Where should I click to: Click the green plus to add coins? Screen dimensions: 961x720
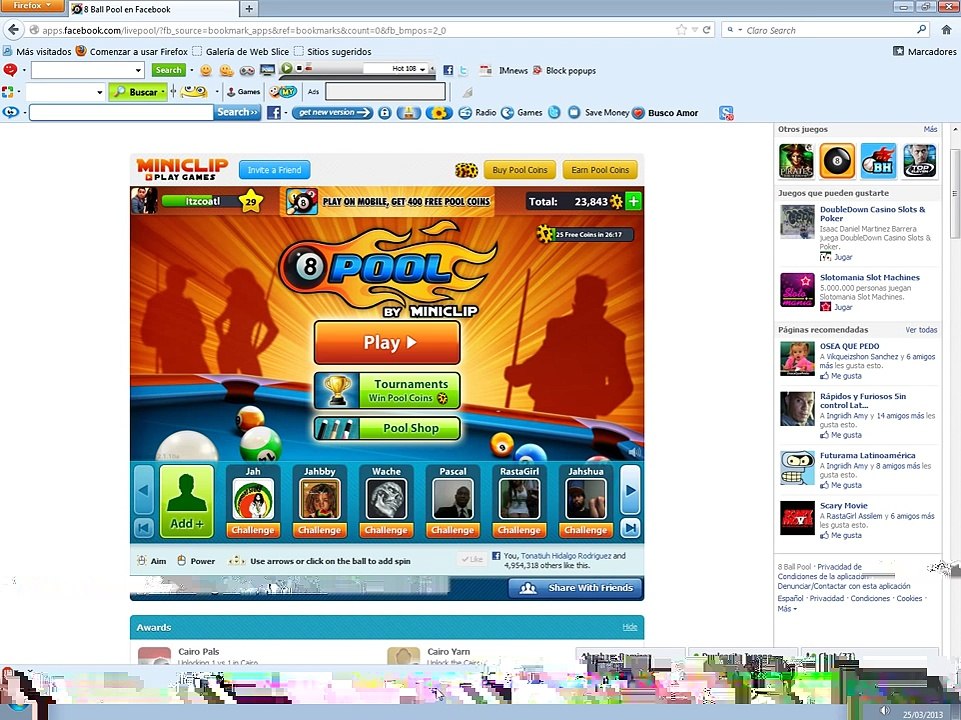point(633,201)
